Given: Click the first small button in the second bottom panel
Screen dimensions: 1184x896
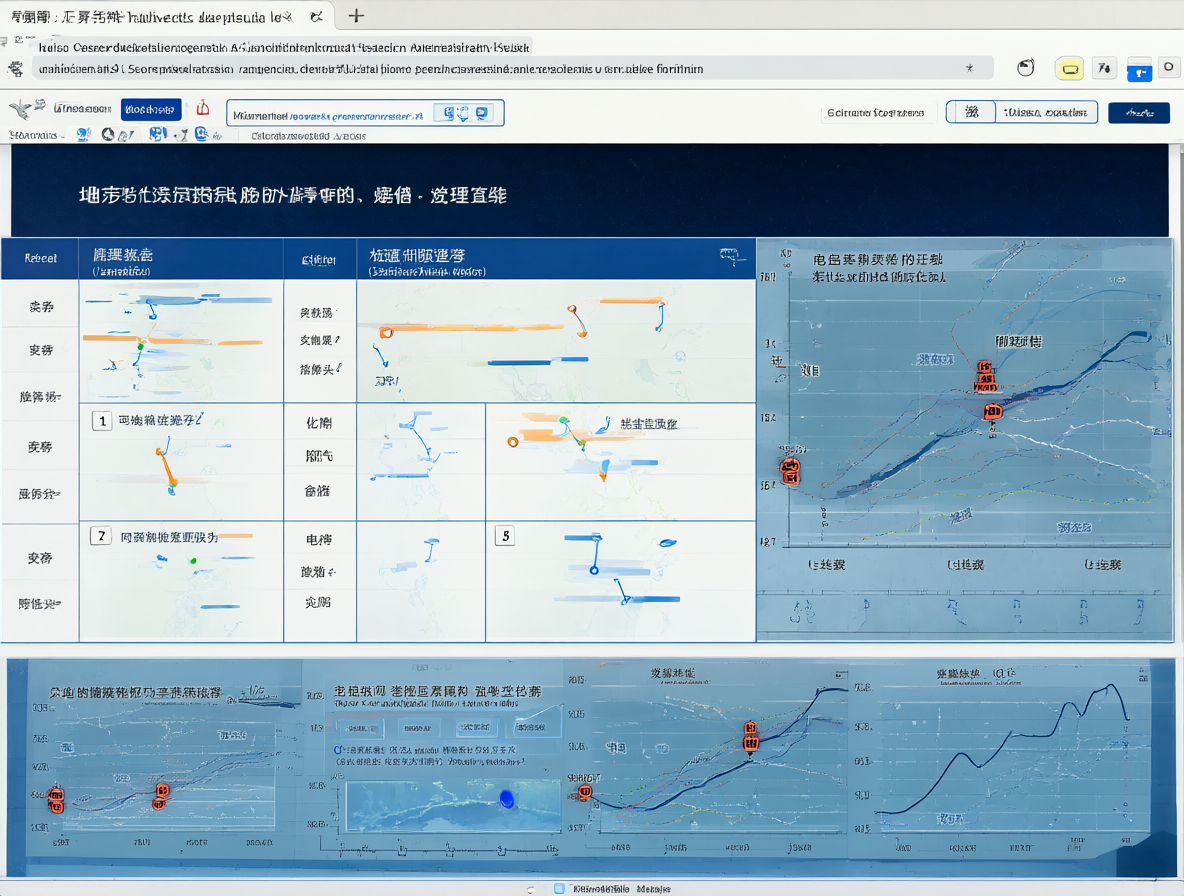Looking at the screenshot, I should pos(361,728).
